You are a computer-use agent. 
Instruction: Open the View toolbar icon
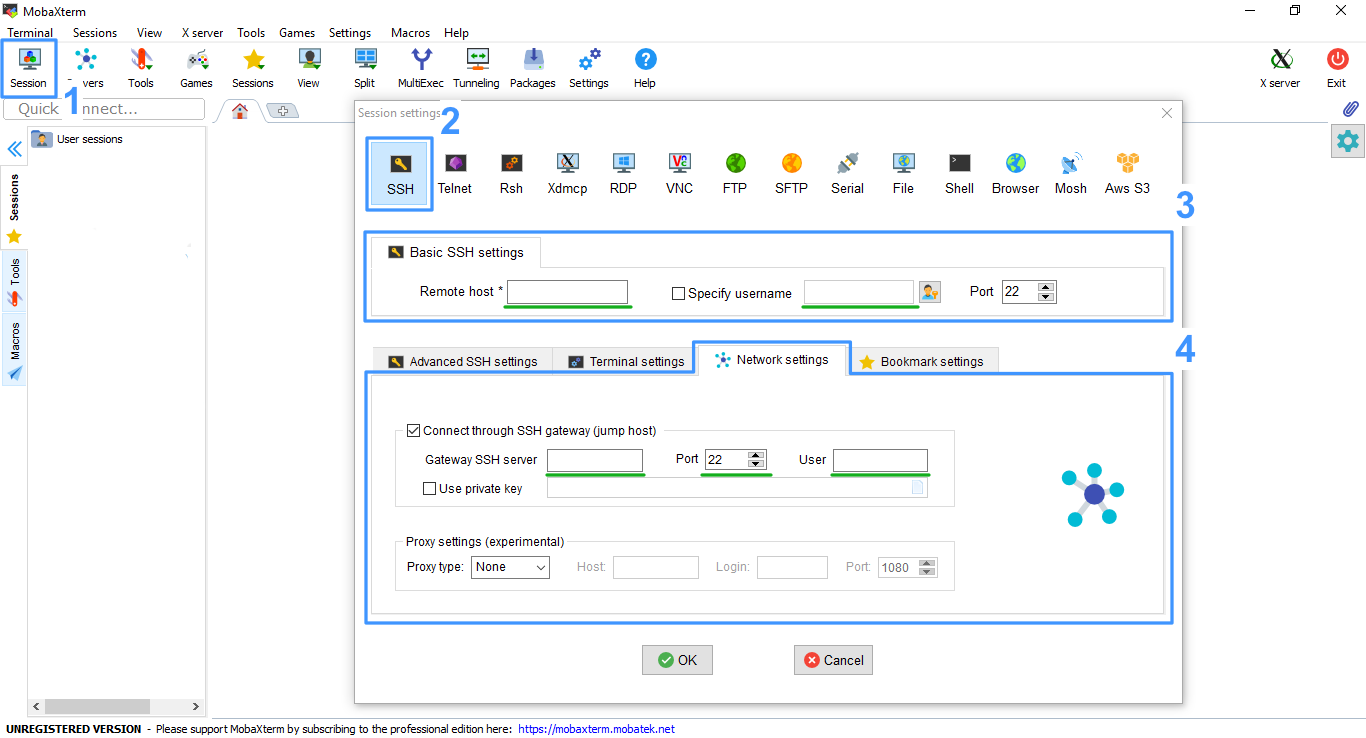(309, 69)
